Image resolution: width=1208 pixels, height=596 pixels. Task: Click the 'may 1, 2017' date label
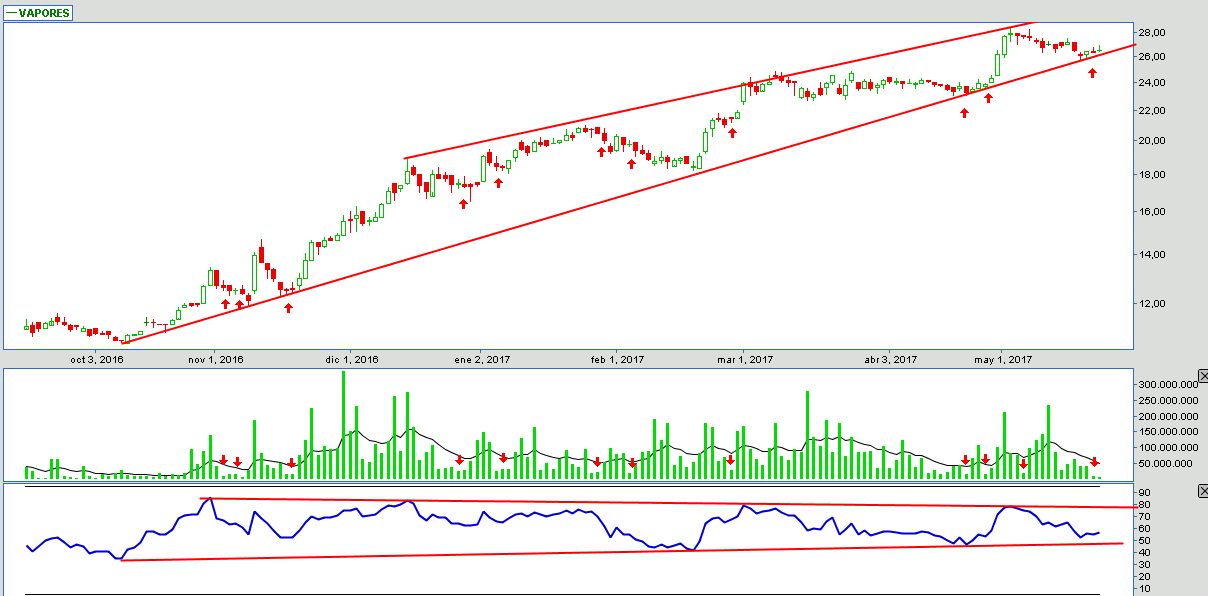coord(1005,359)
